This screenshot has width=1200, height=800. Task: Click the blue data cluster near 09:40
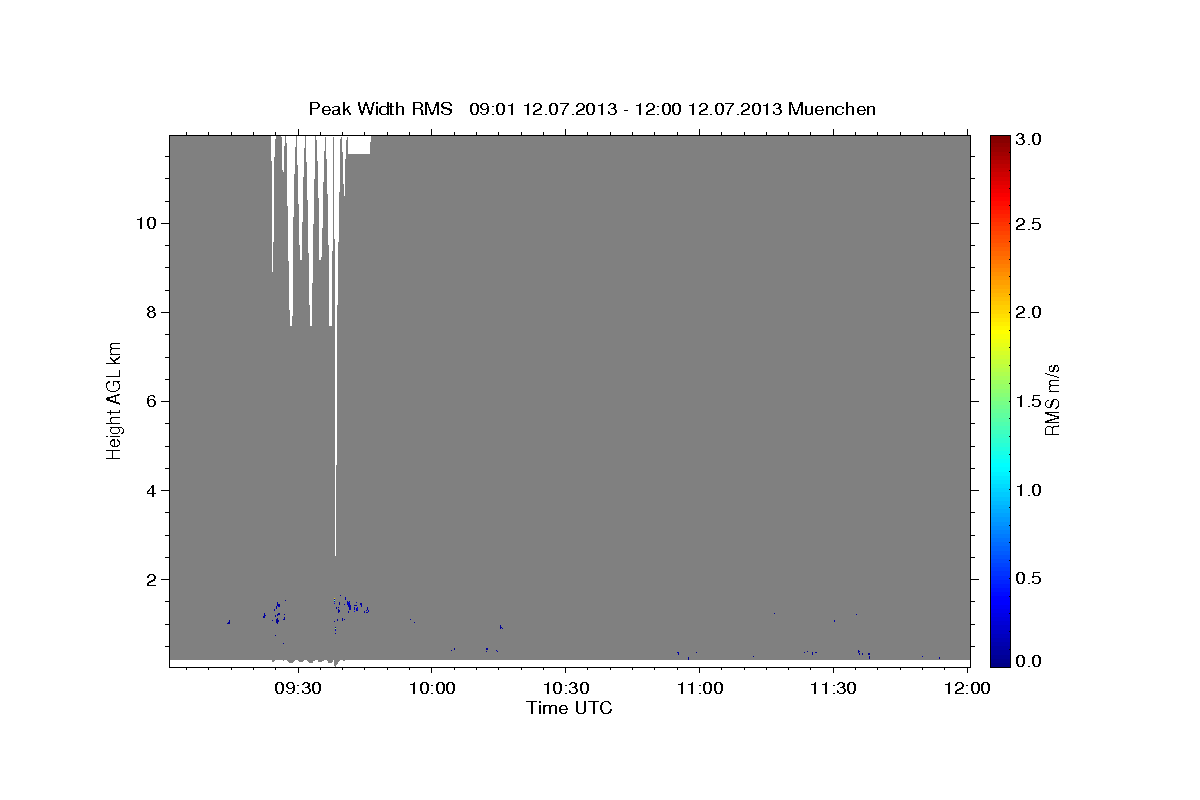point(350,606)
